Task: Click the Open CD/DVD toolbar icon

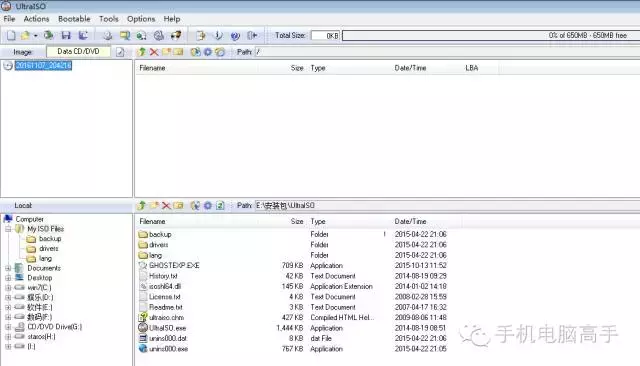Action: (48, 35)
